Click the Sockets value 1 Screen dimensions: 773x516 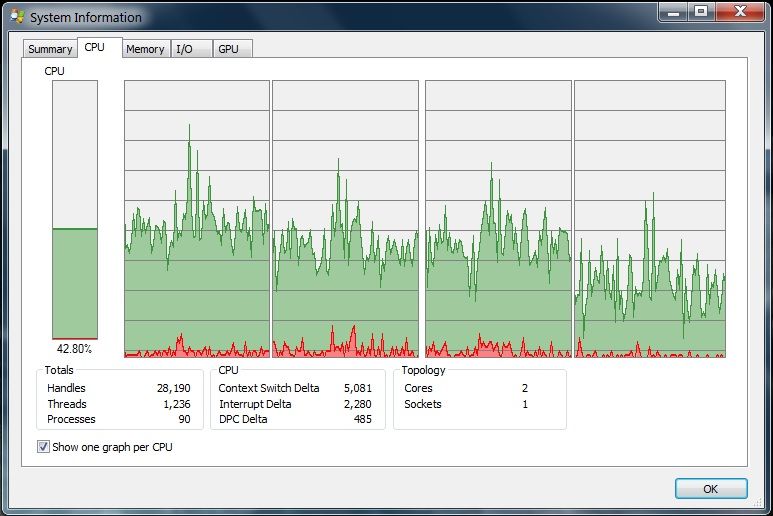(x=525, y=404)
